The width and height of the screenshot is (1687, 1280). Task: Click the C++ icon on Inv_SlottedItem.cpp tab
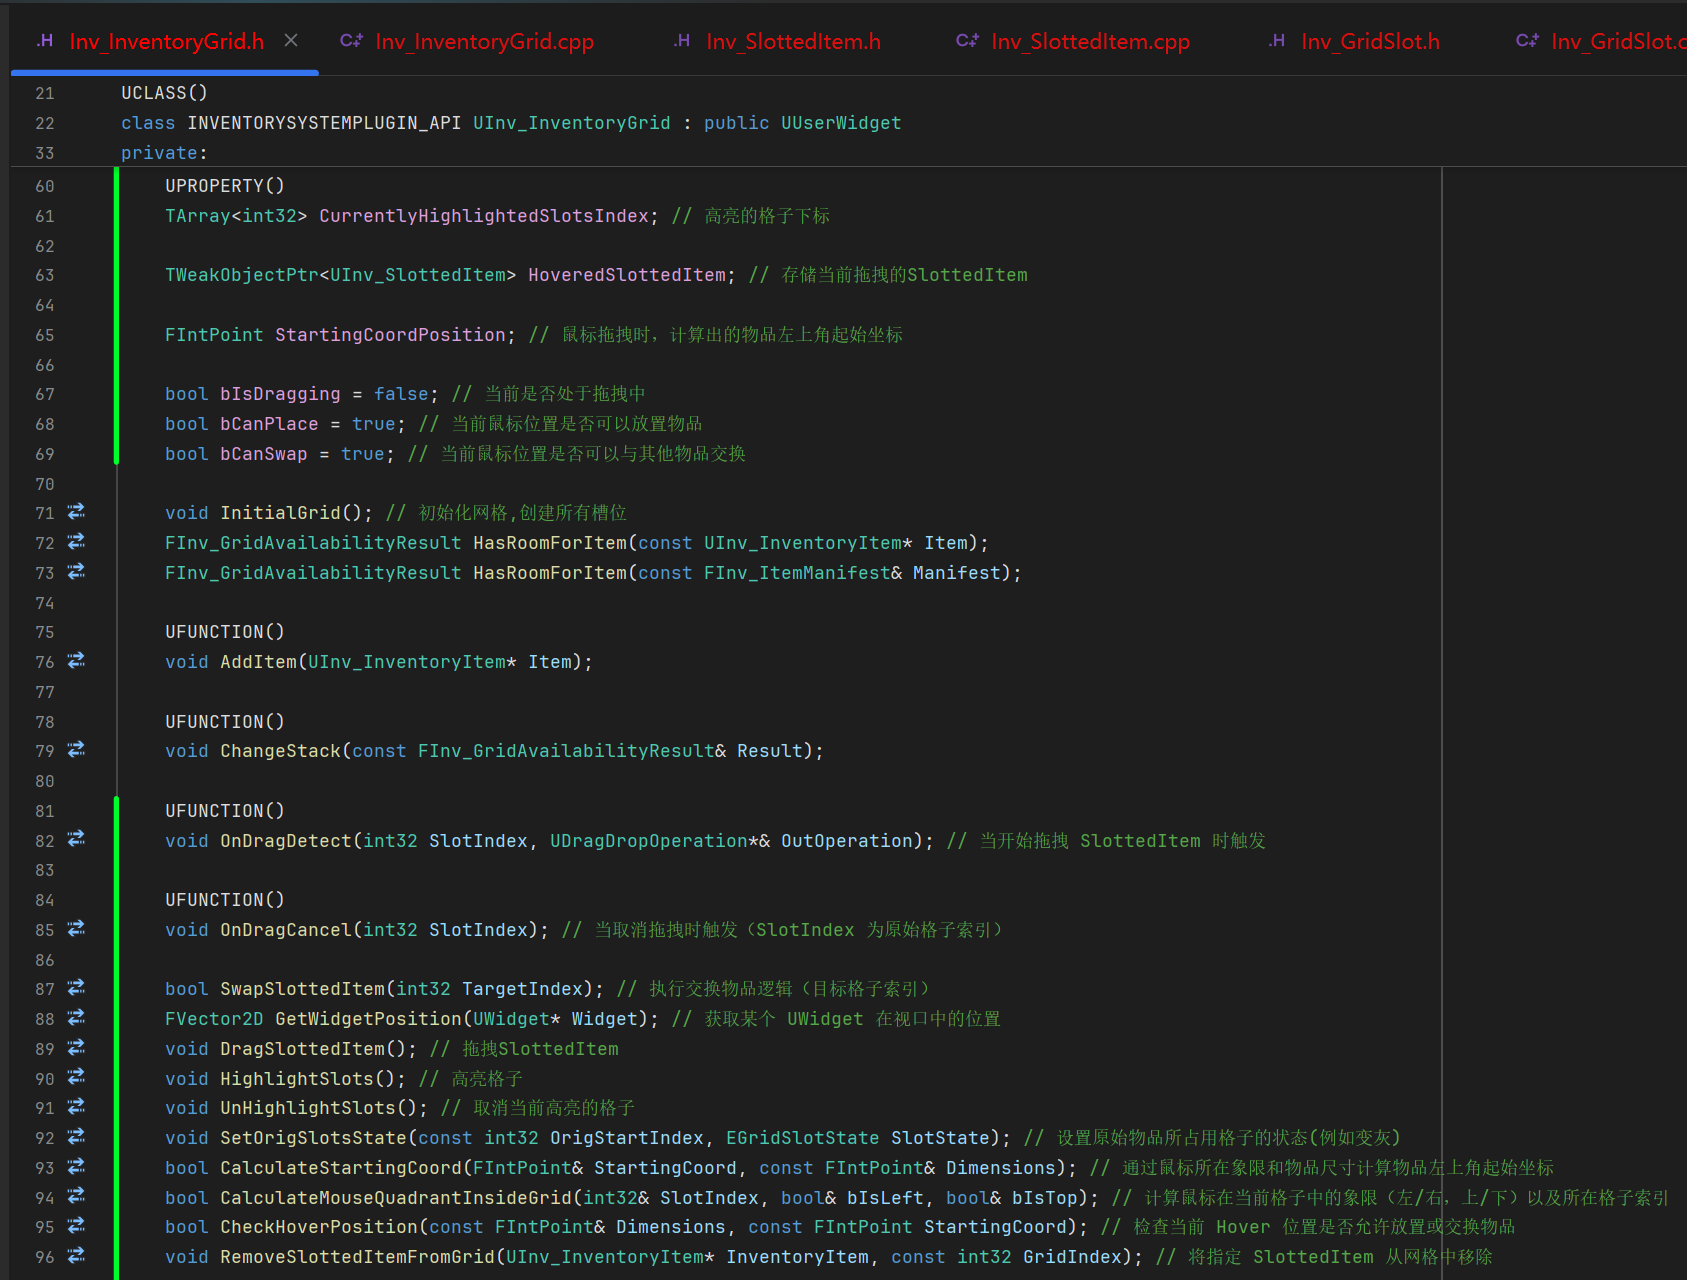coord(967,41)
